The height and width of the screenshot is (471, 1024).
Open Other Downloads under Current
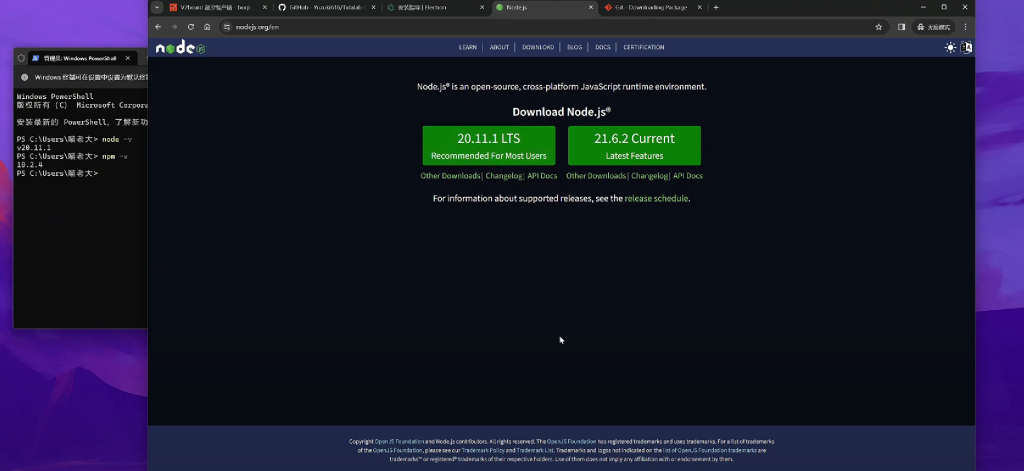[596, 176]
